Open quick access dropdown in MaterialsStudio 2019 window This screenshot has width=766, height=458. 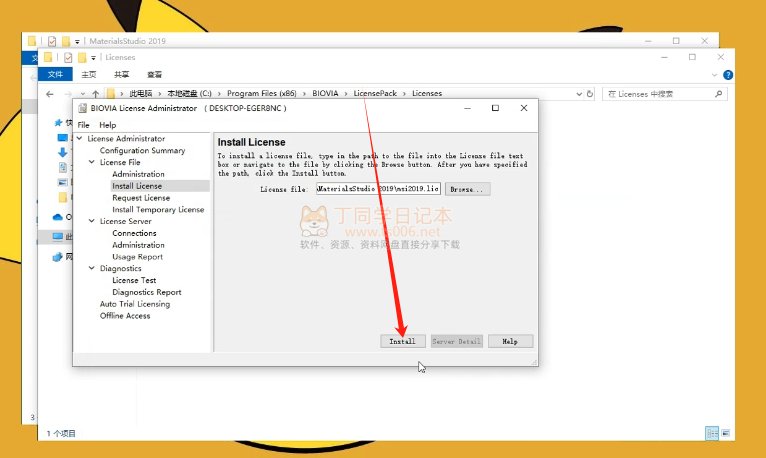tap(77, 42)
